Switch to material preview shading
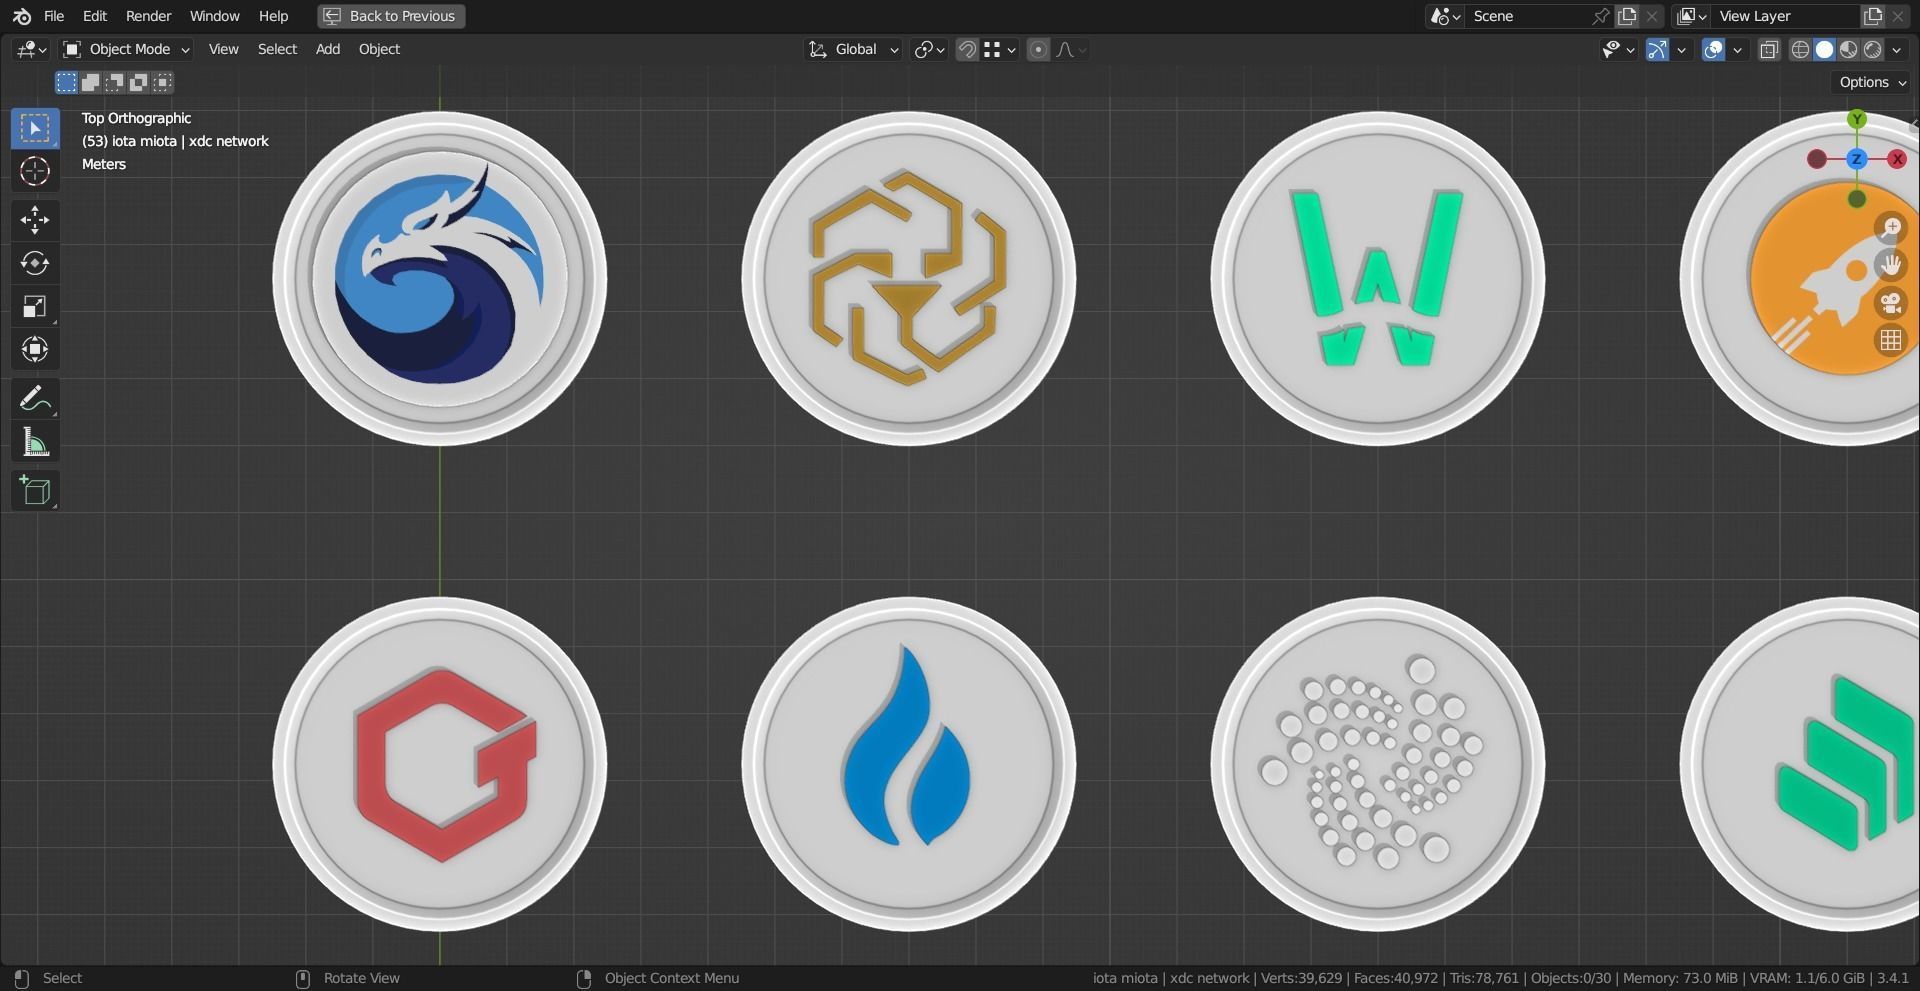Screen dimensions: 1920x991 pyautogui.click(x=1848, y=49)
